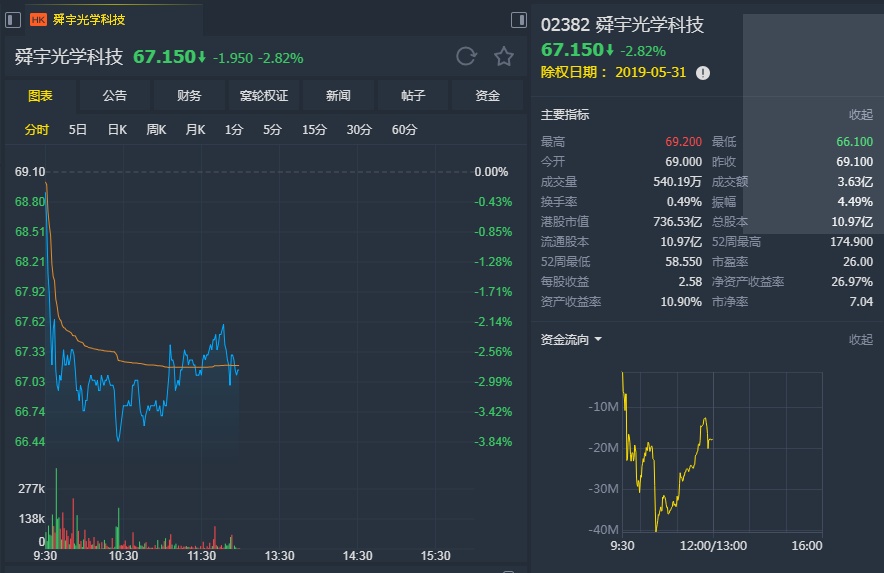884x573 pixels.
Task: Click the refresh quote icon
Action: 466,56
